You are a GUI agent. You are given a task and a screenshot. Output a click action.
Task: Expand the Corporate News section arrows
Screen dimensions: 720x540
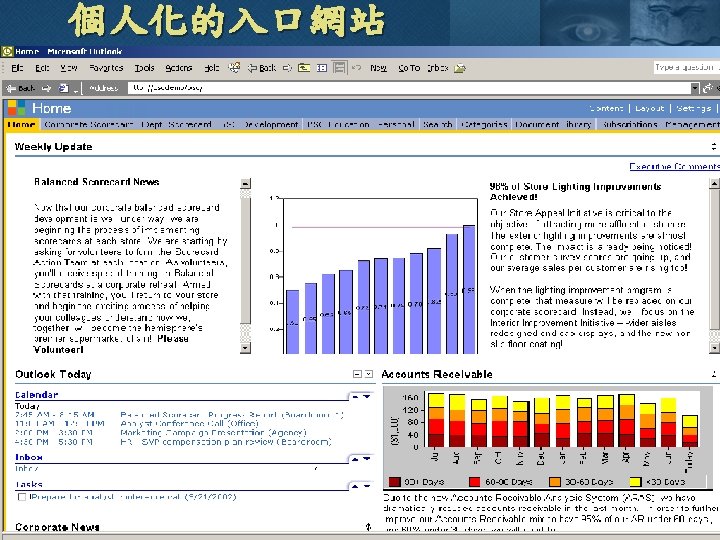pos(368,527)
